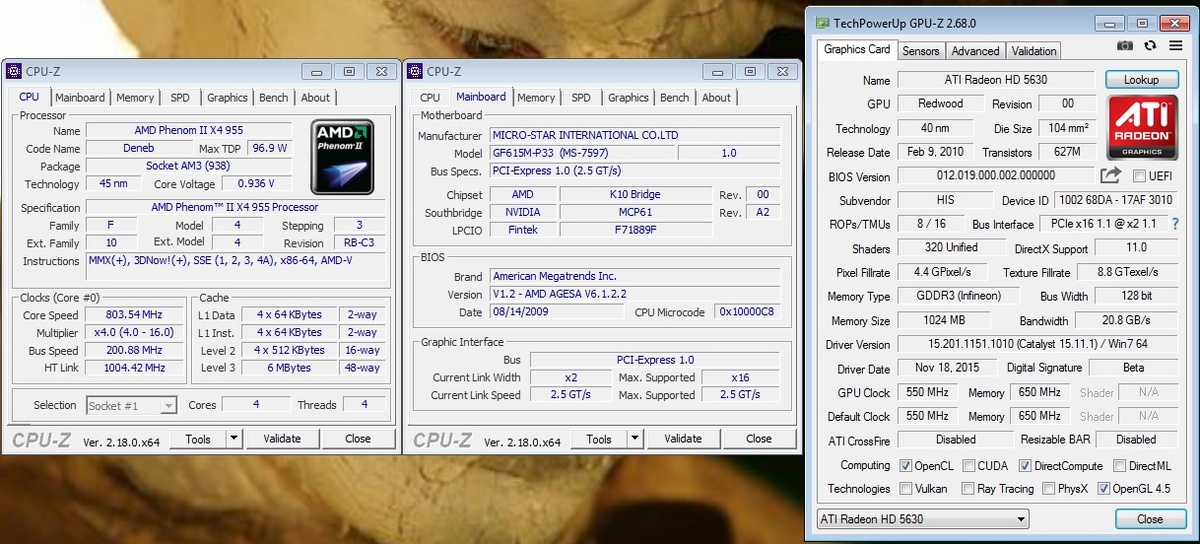Click the GPU-Z title bar icon
Viewport: 1200px width, 544px height.
(x=822, y=22)
